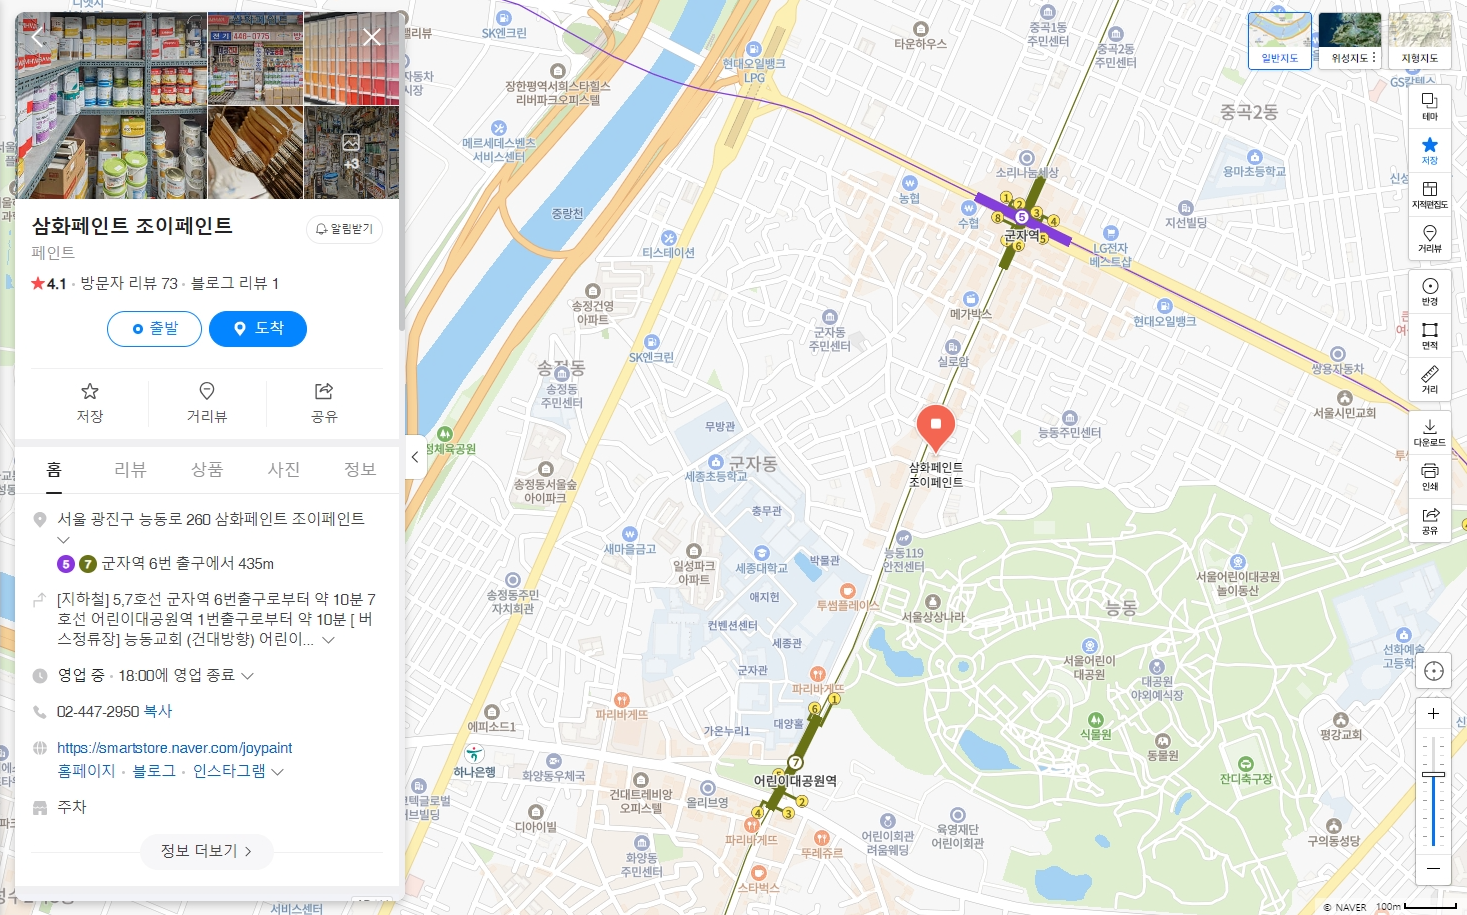Open the 리뷰 reviews tab

pyautogui.click(x=130, y=469)
